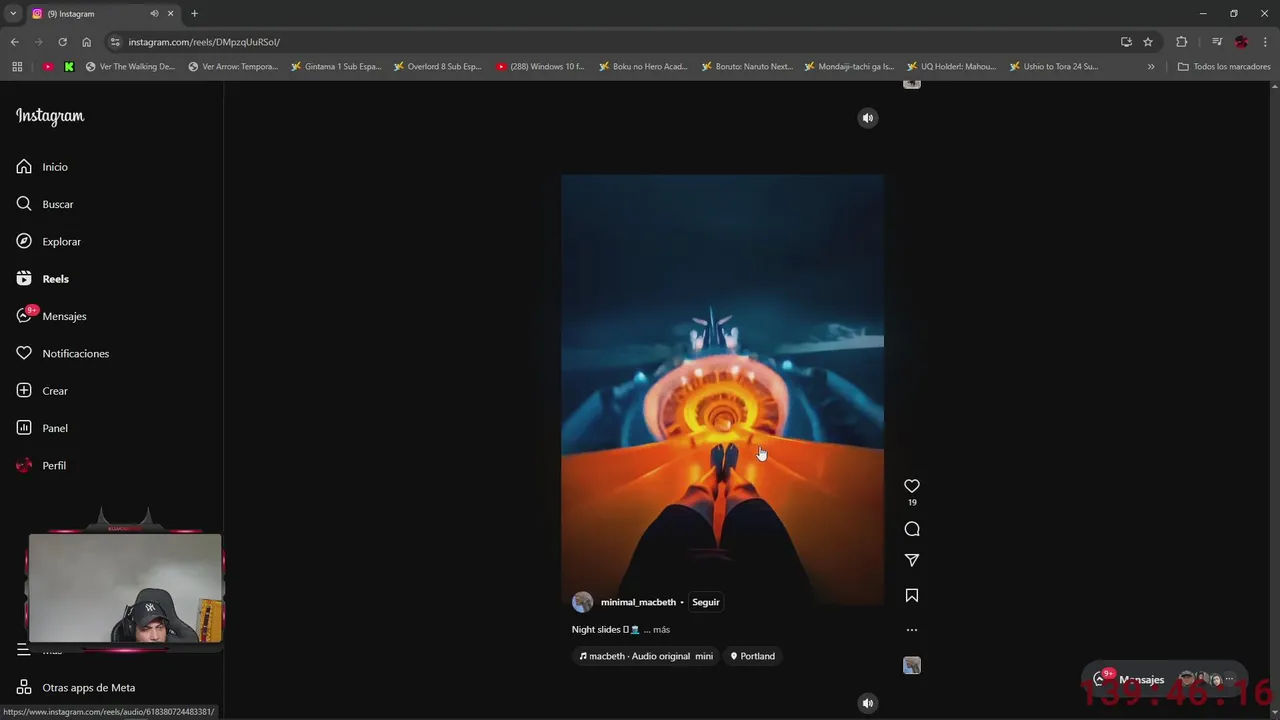
Task: Mute the Instagram tab audio
Action: [154, 14]
